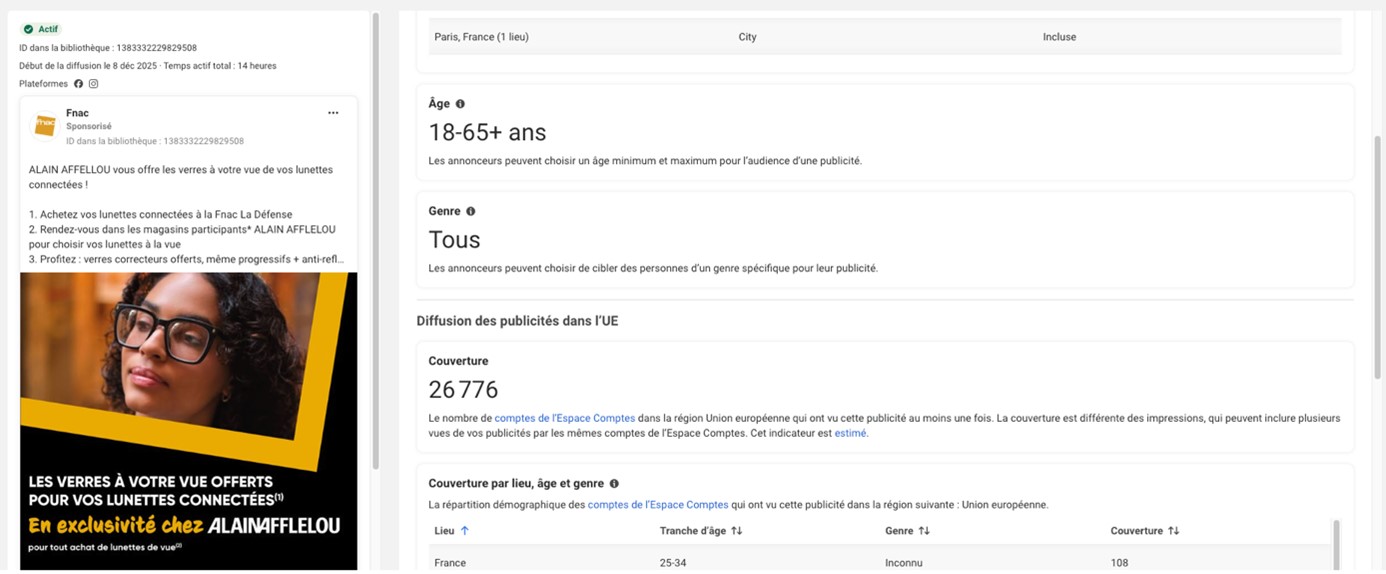The height and width of the screenshot is (574, 1386).
Task: Open 'comptes de l'Espace Comptes' link under Couverture
Action: click(x=564, y=418)
